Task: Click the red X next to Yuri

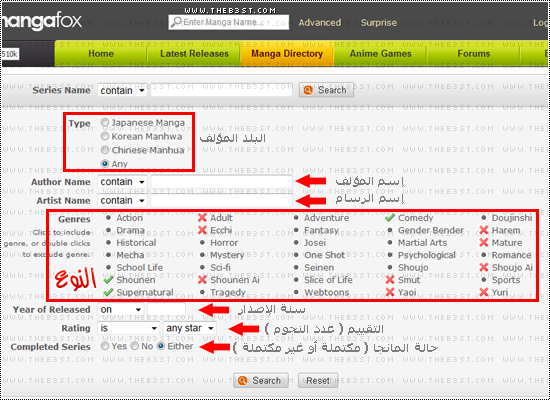Action: pos(484,292)
